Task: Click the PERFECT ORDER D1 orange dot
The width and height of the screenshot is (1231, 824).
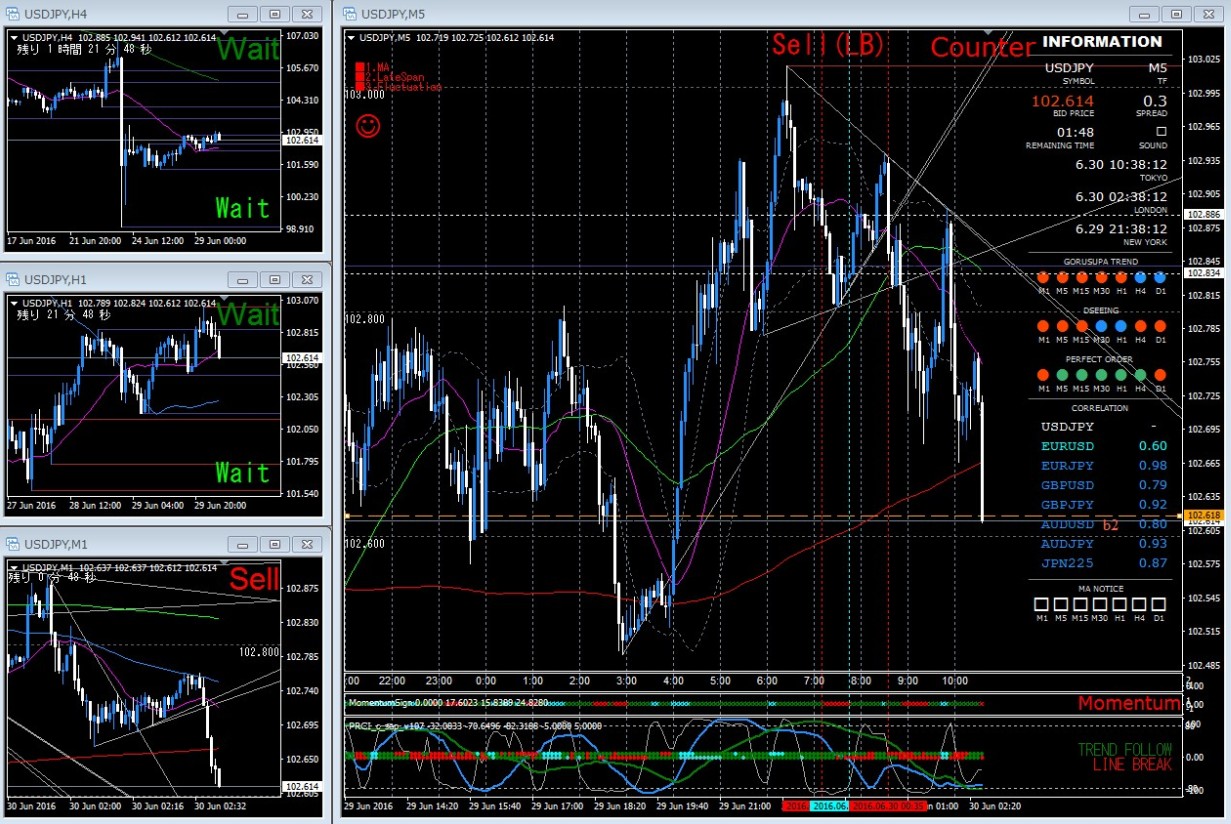Action: pos(1160,375)
